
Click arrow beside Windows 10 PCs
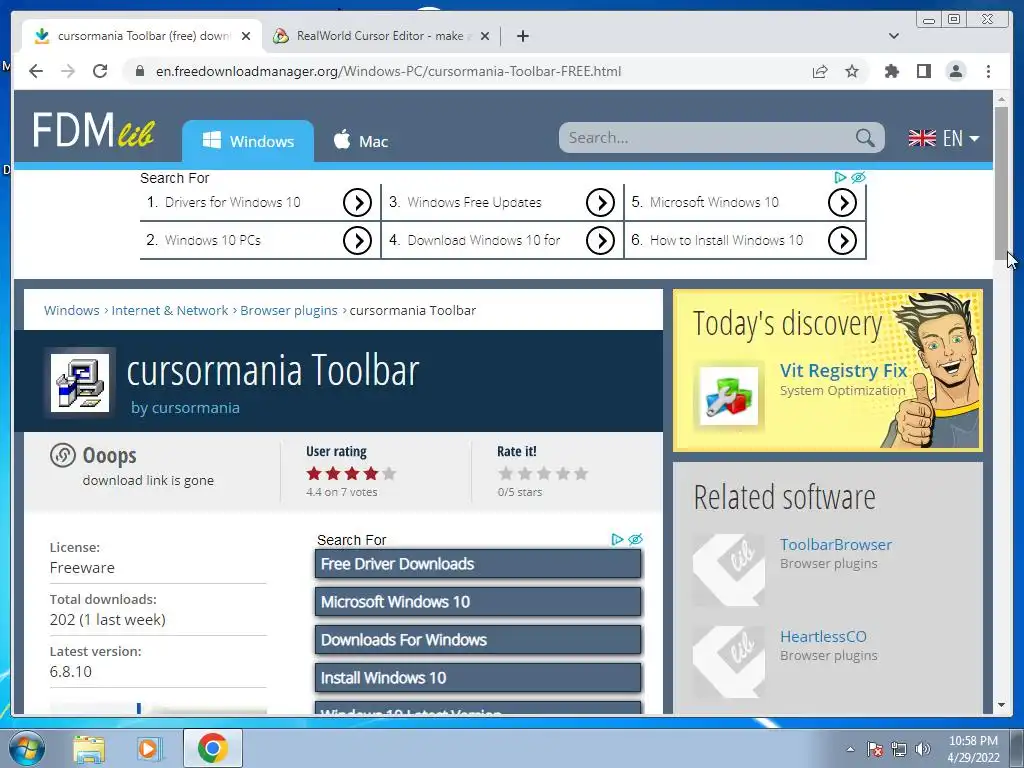pyautogui.click(x=357, y=241)
